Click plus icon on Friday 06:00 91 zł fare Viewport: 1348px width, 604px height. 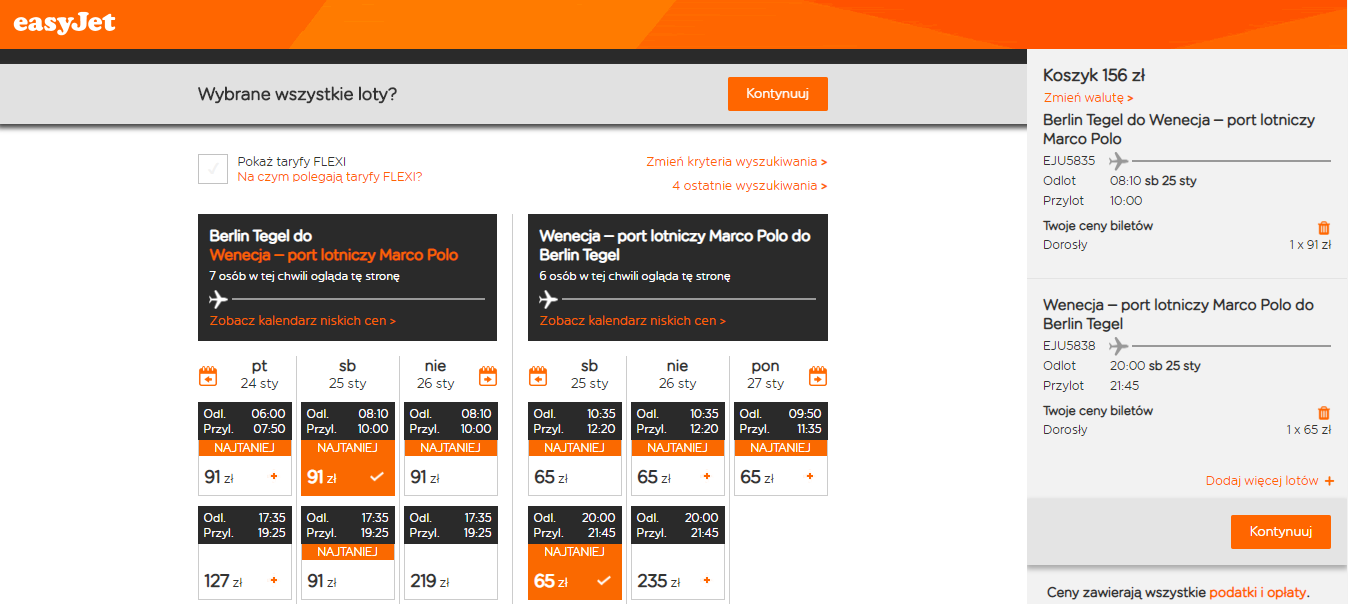tap(274, 477)
